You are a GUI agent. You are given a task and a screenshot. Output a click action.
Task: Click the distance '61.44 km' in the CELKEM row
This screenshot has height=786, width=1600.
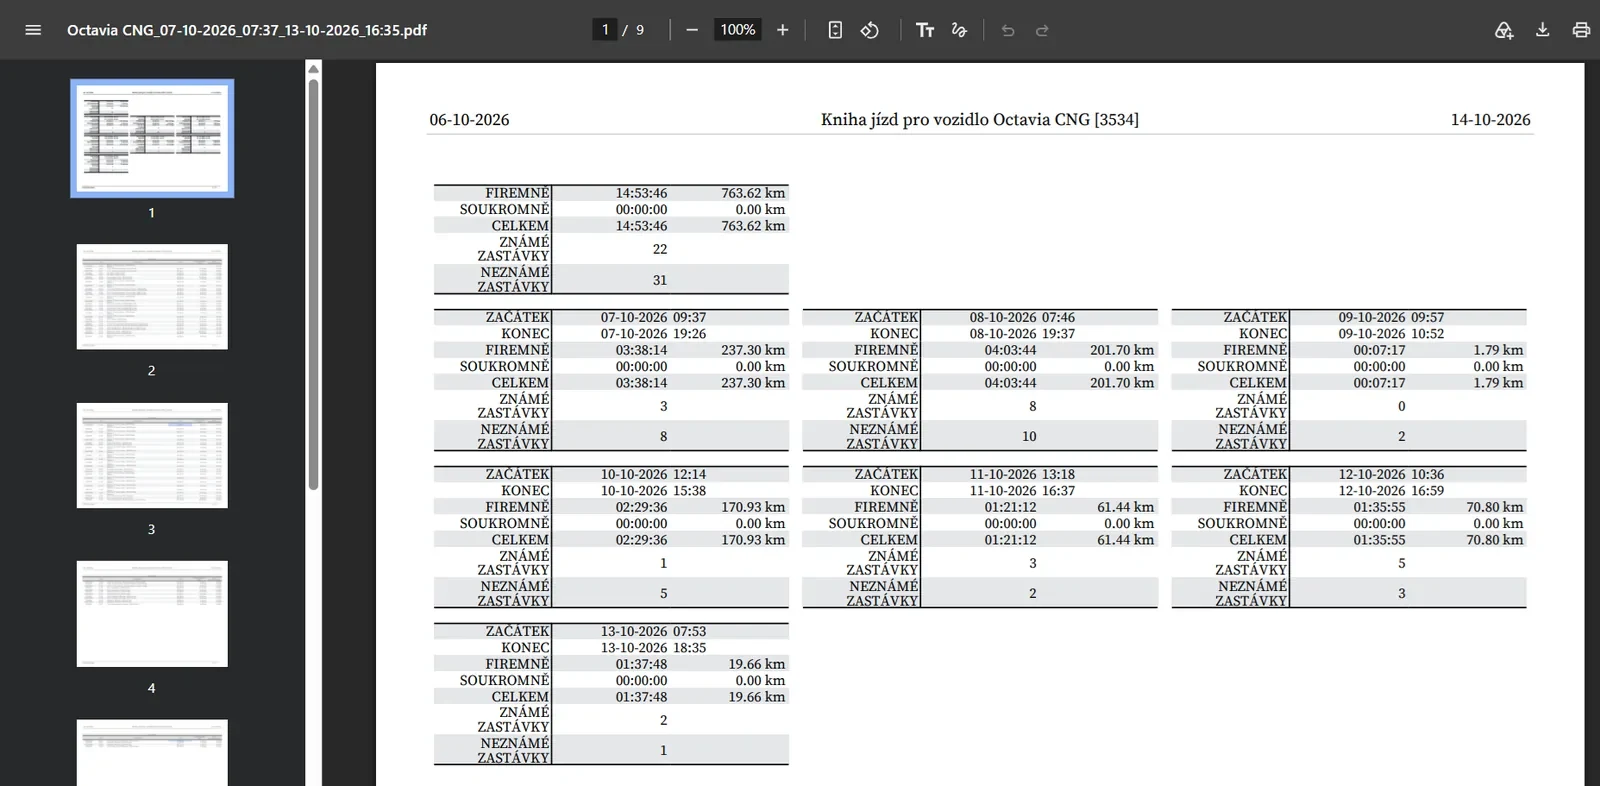click(1126, 540)
